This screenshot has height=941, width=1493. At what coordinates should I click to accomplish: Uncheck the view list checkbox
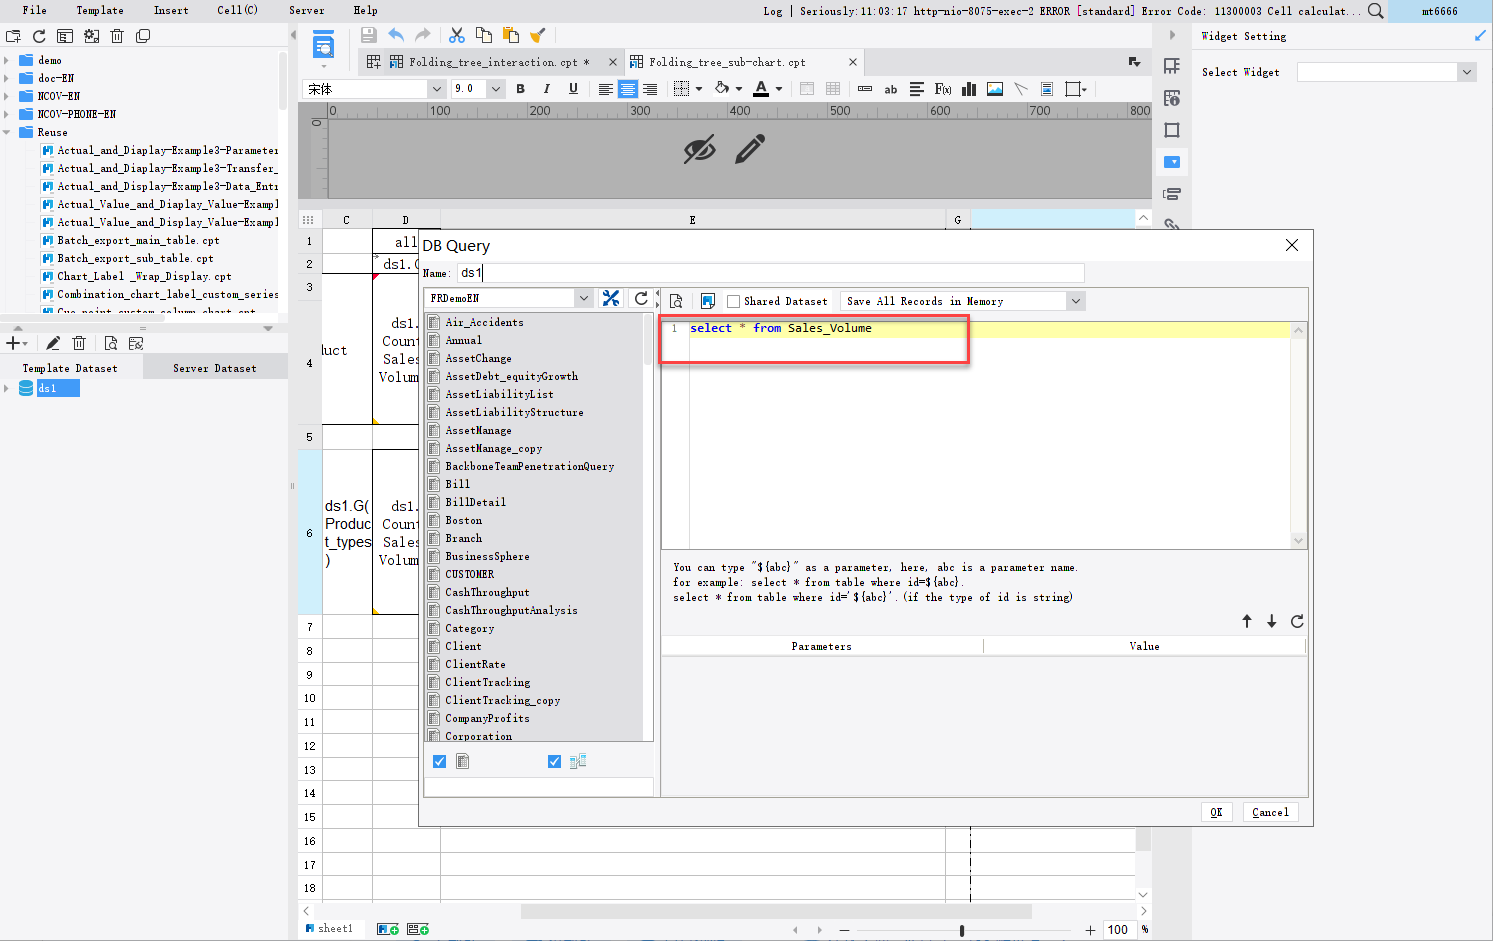tap(554, 761)
